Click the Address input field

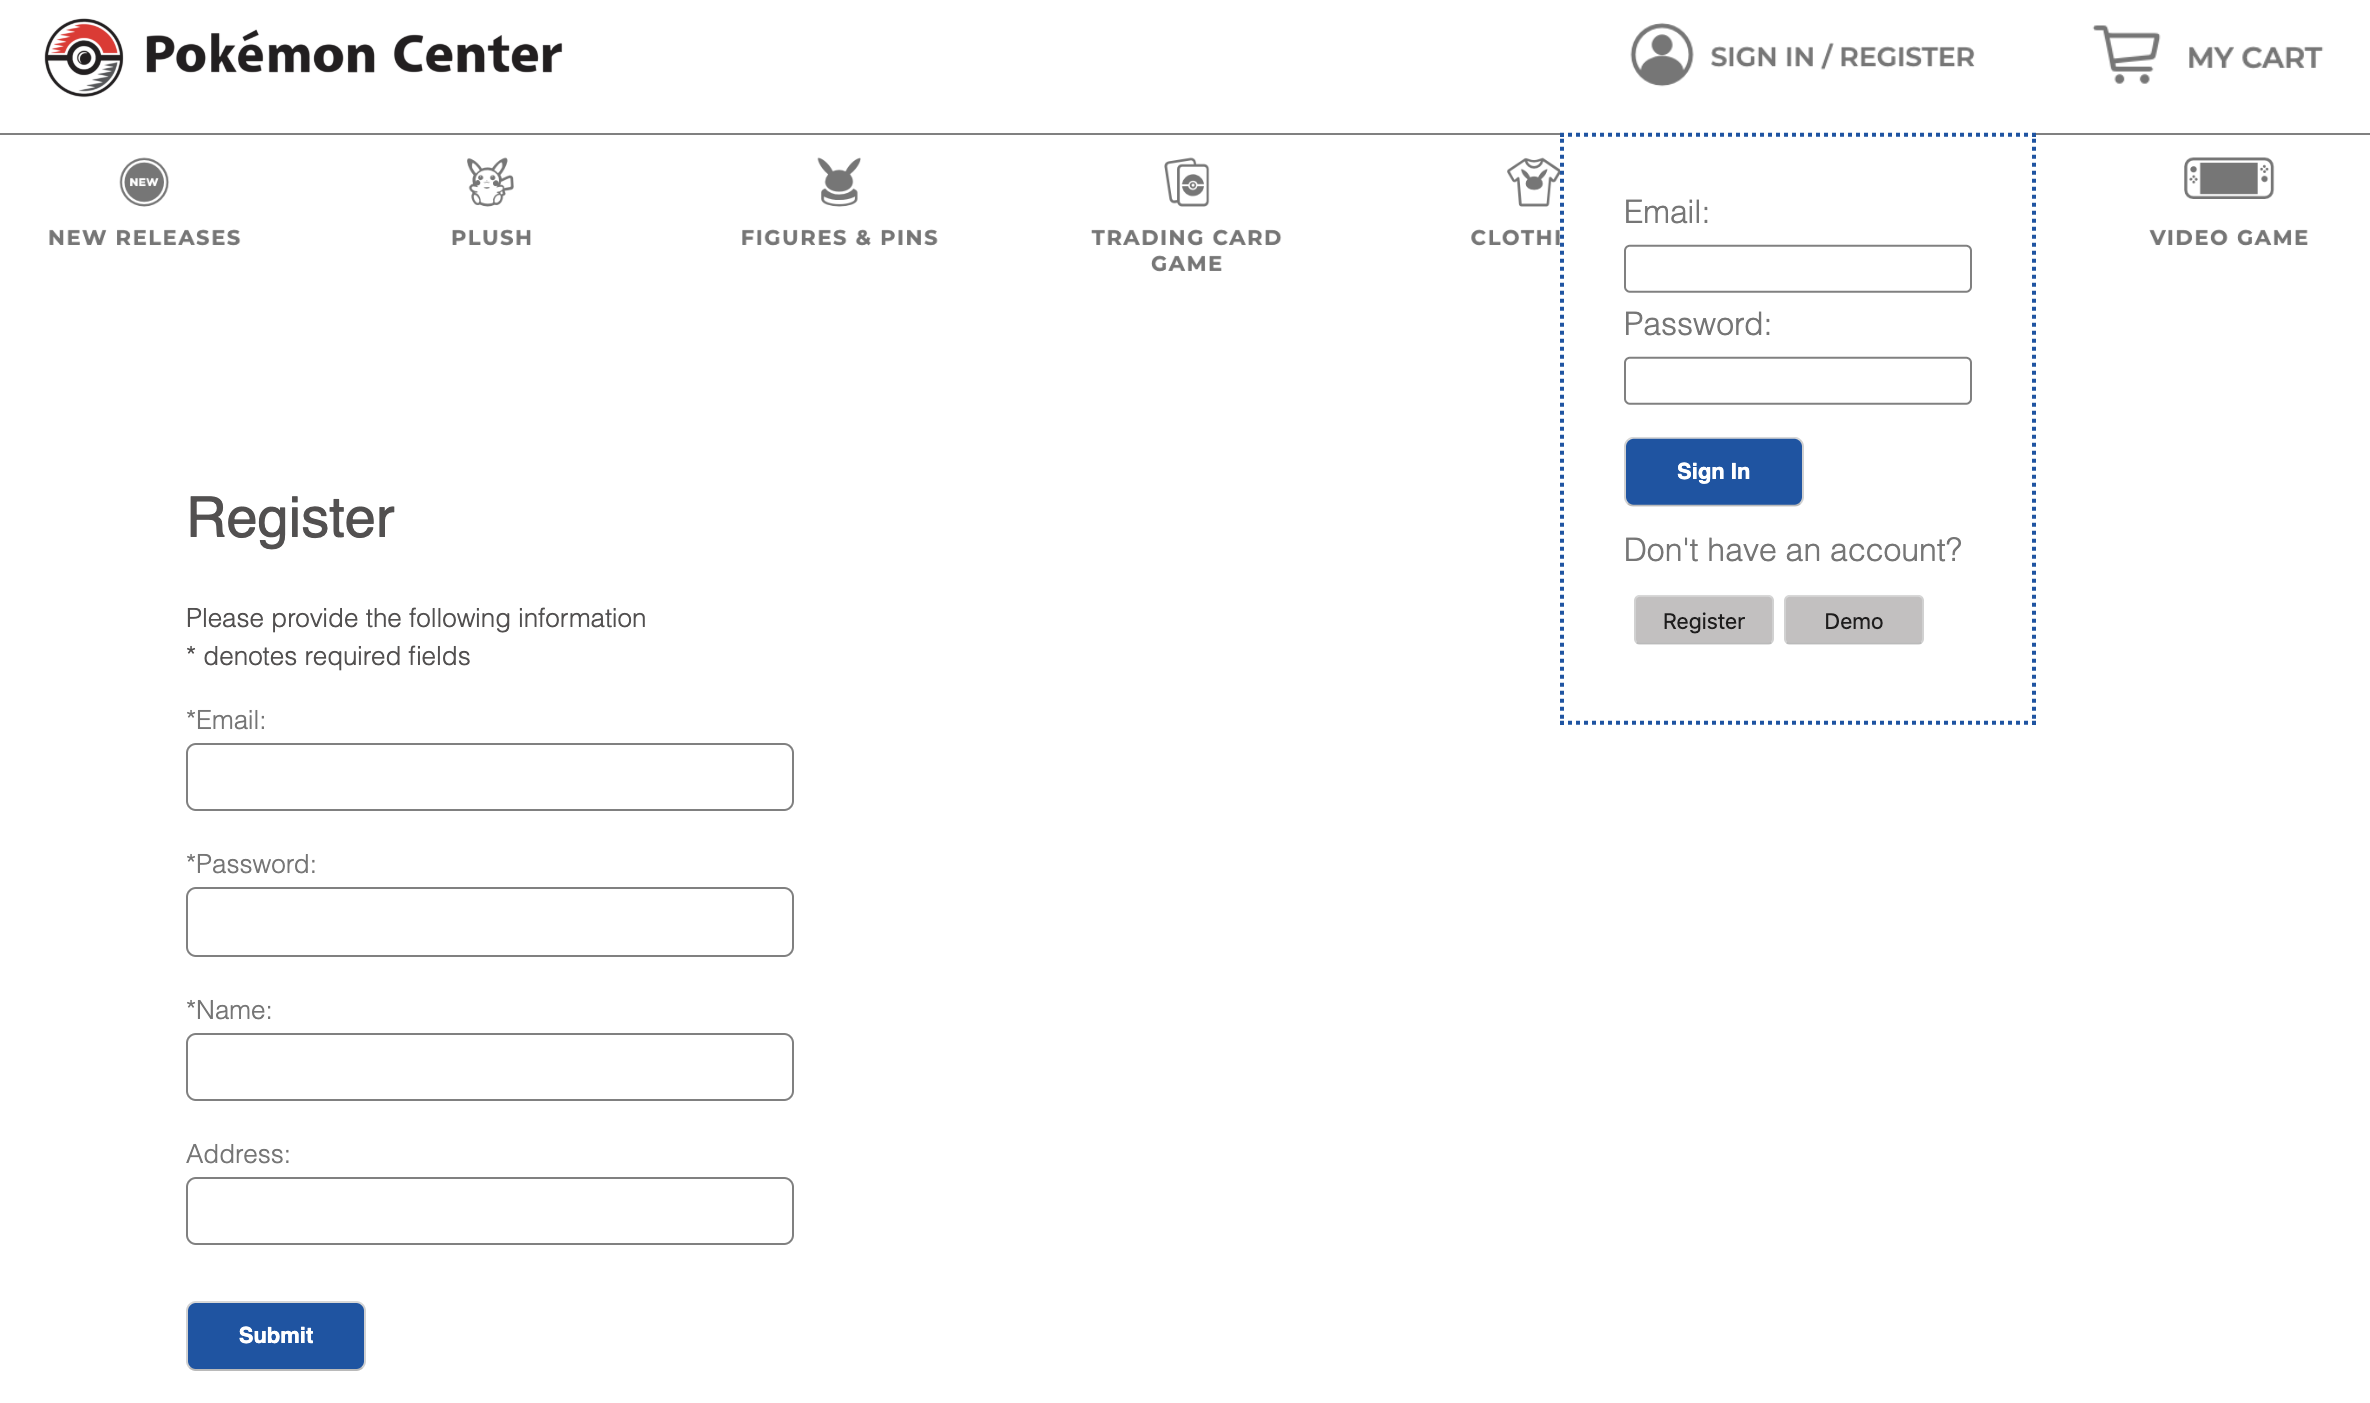click(490, 1211)
